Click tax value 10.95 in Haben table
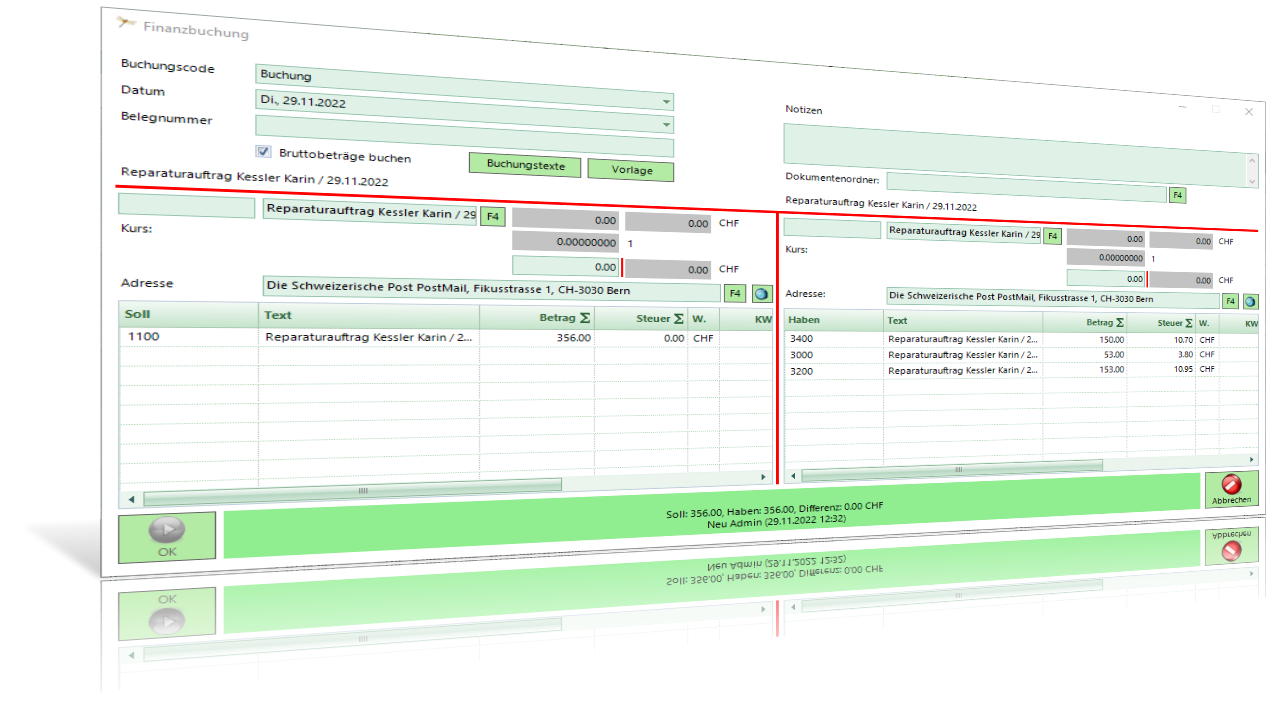The width and height of the screenshot is (1276, 709). pos(1183,370)
